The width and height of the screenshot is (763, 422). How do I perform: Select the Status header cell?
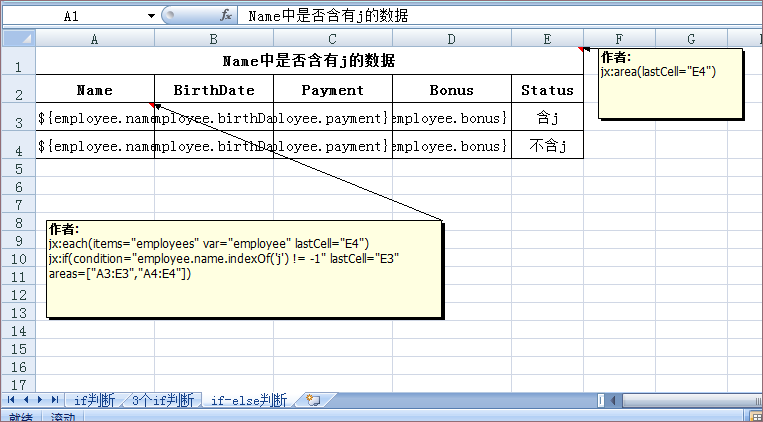(x=546, y=89)
